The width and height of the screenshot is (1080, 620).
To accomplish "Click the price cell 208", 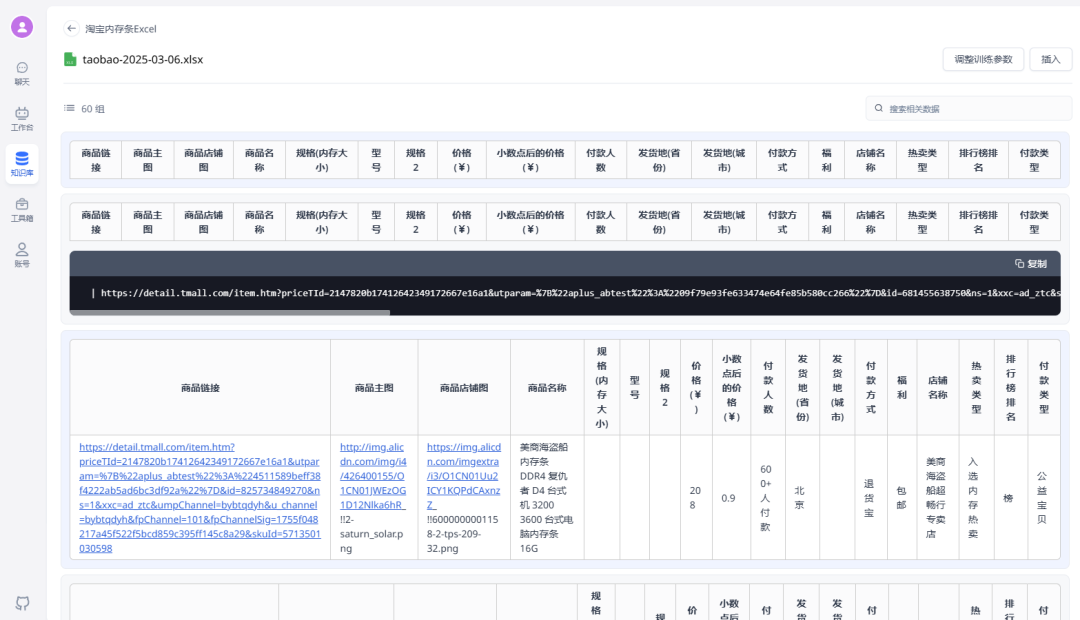I will click(x=695, y=497).
